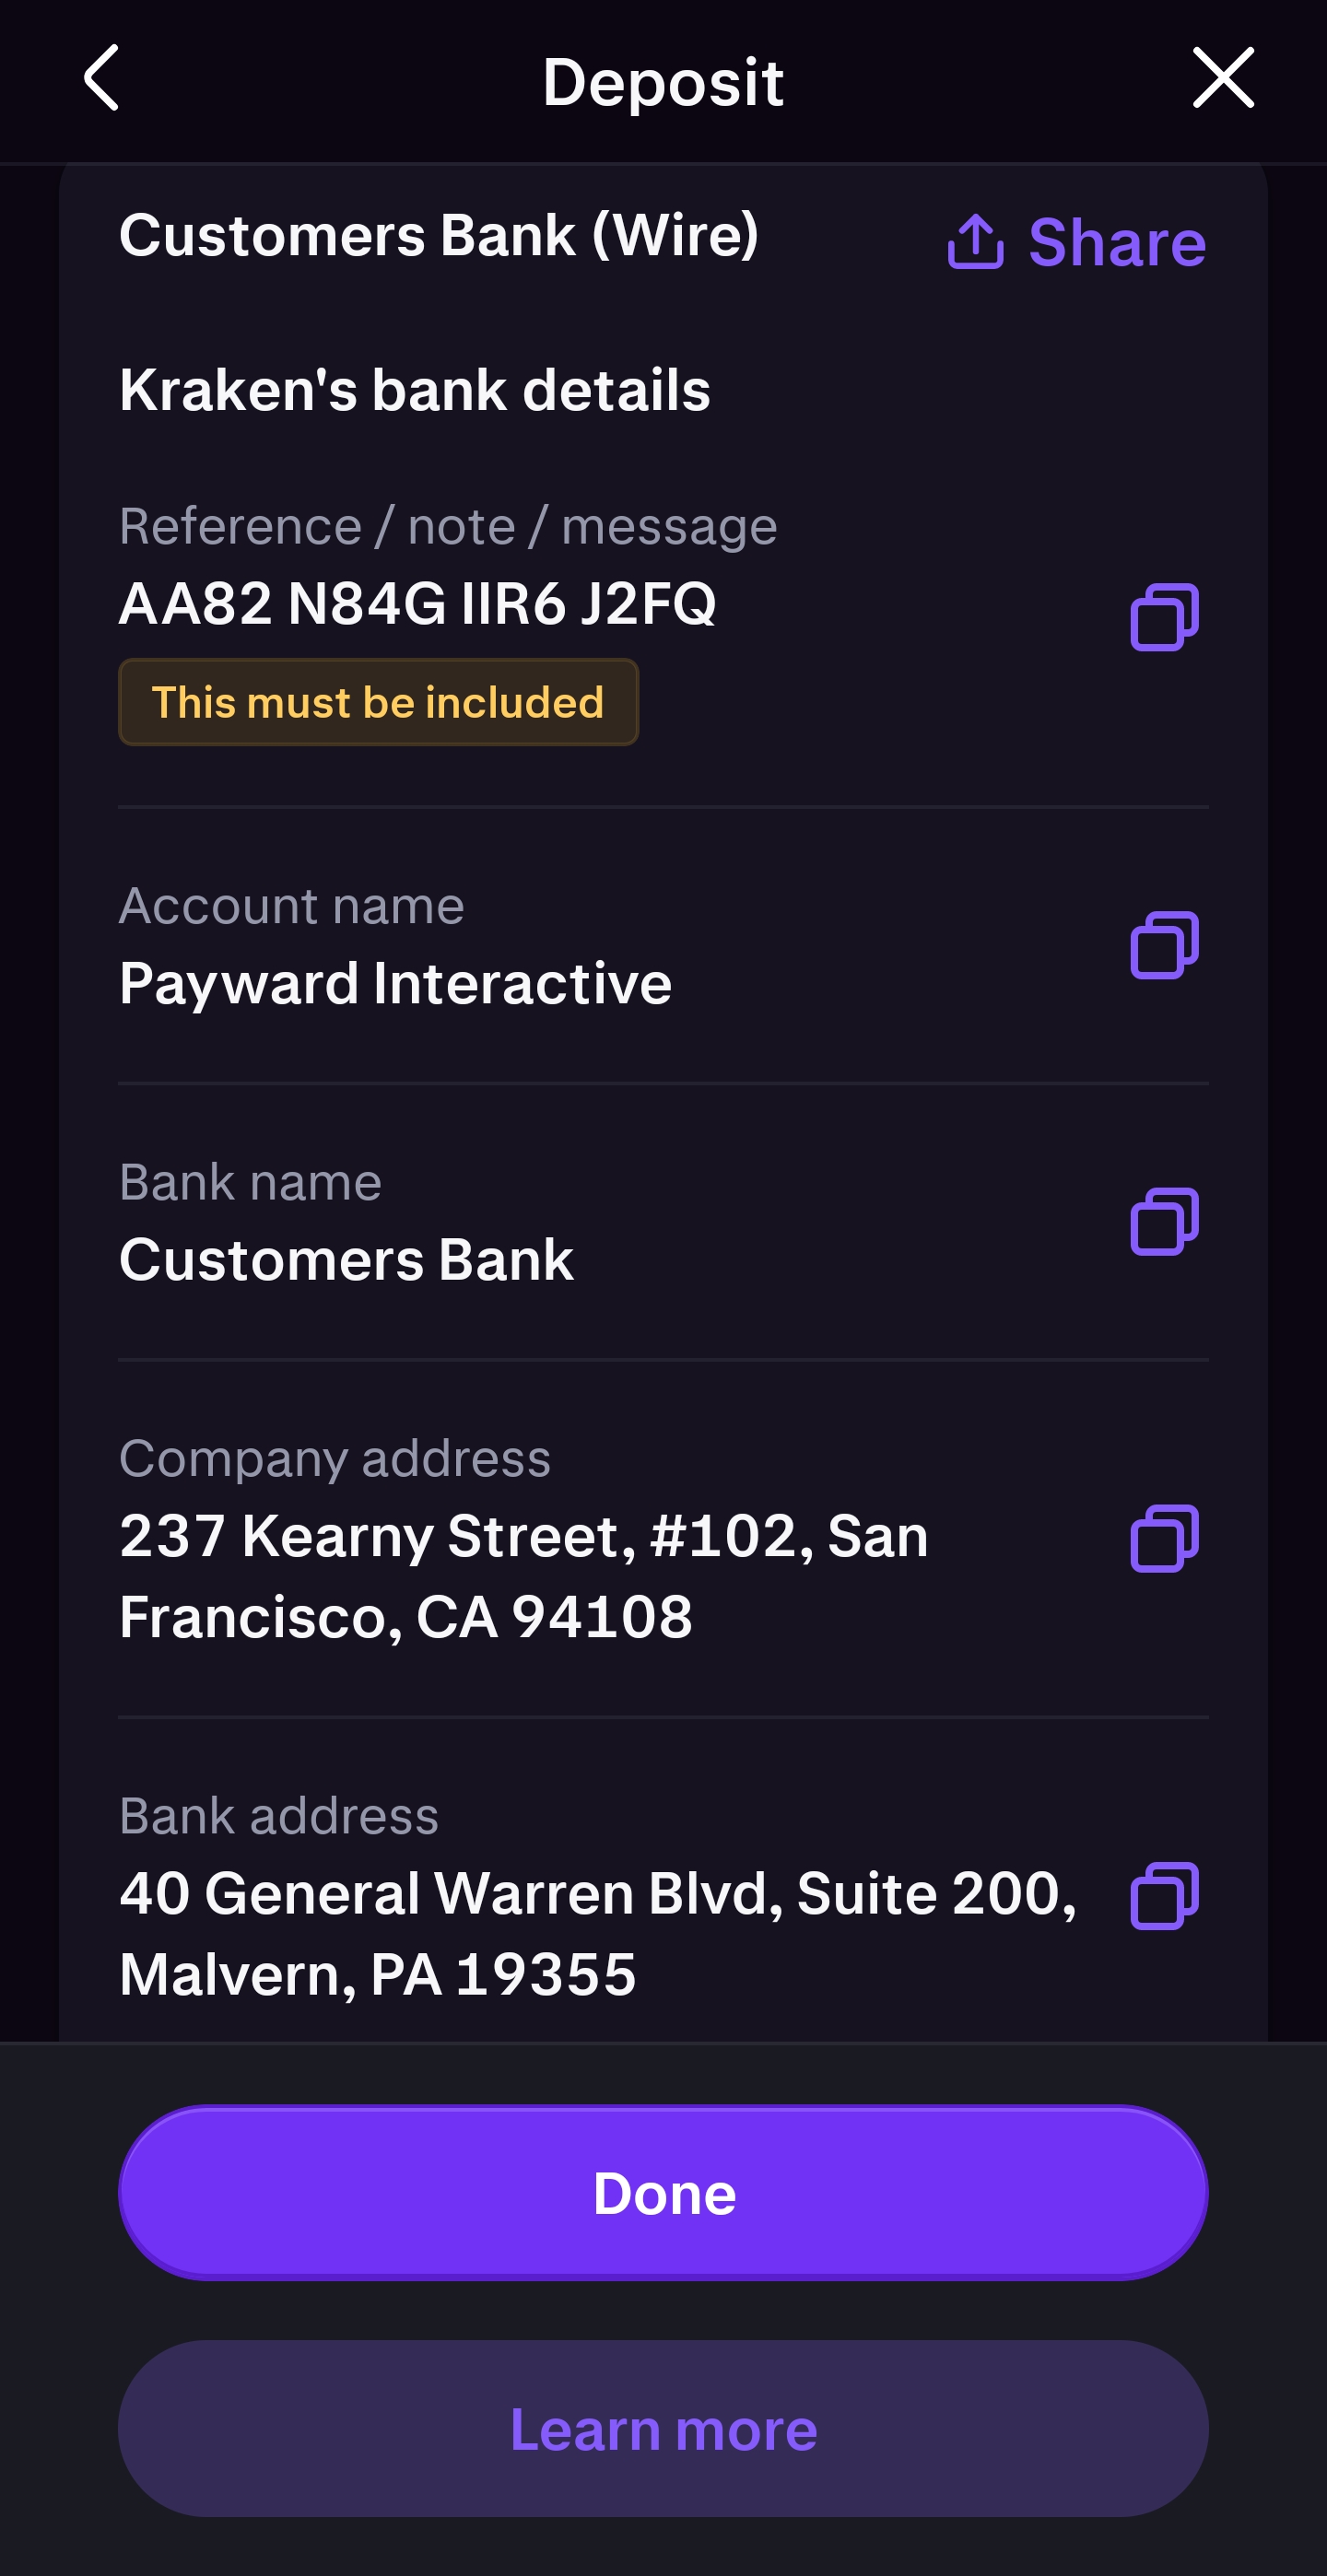Screen dimensions: 1327x2576
Task: Copy the account name Payward Interactive
Action: (1164, 945)
